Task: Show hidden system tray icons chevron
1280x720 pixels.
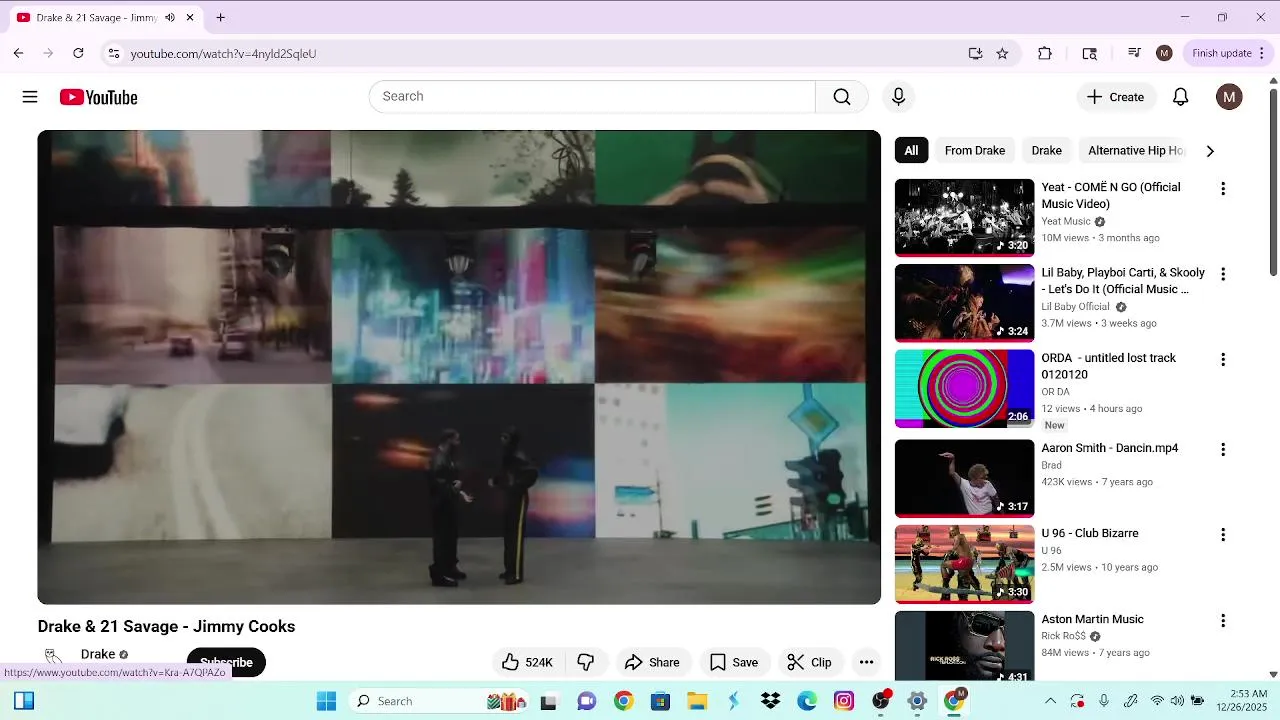Action: point(1050,701)
